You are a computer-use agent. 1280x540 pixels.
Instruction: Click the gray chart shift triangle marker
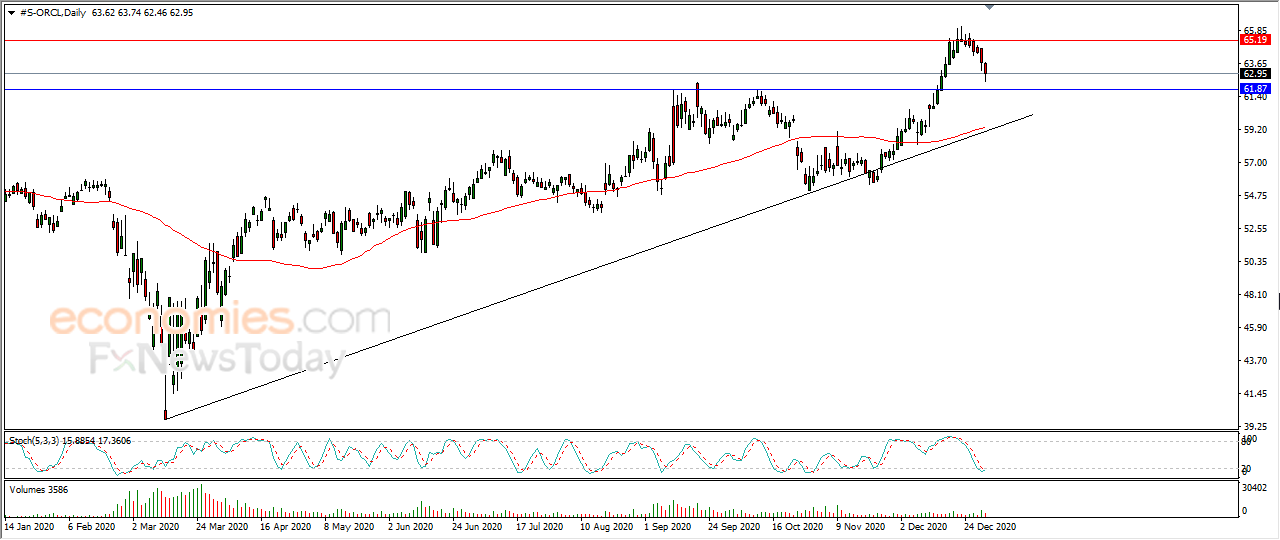pyautogui.click(x=989, y=8)
